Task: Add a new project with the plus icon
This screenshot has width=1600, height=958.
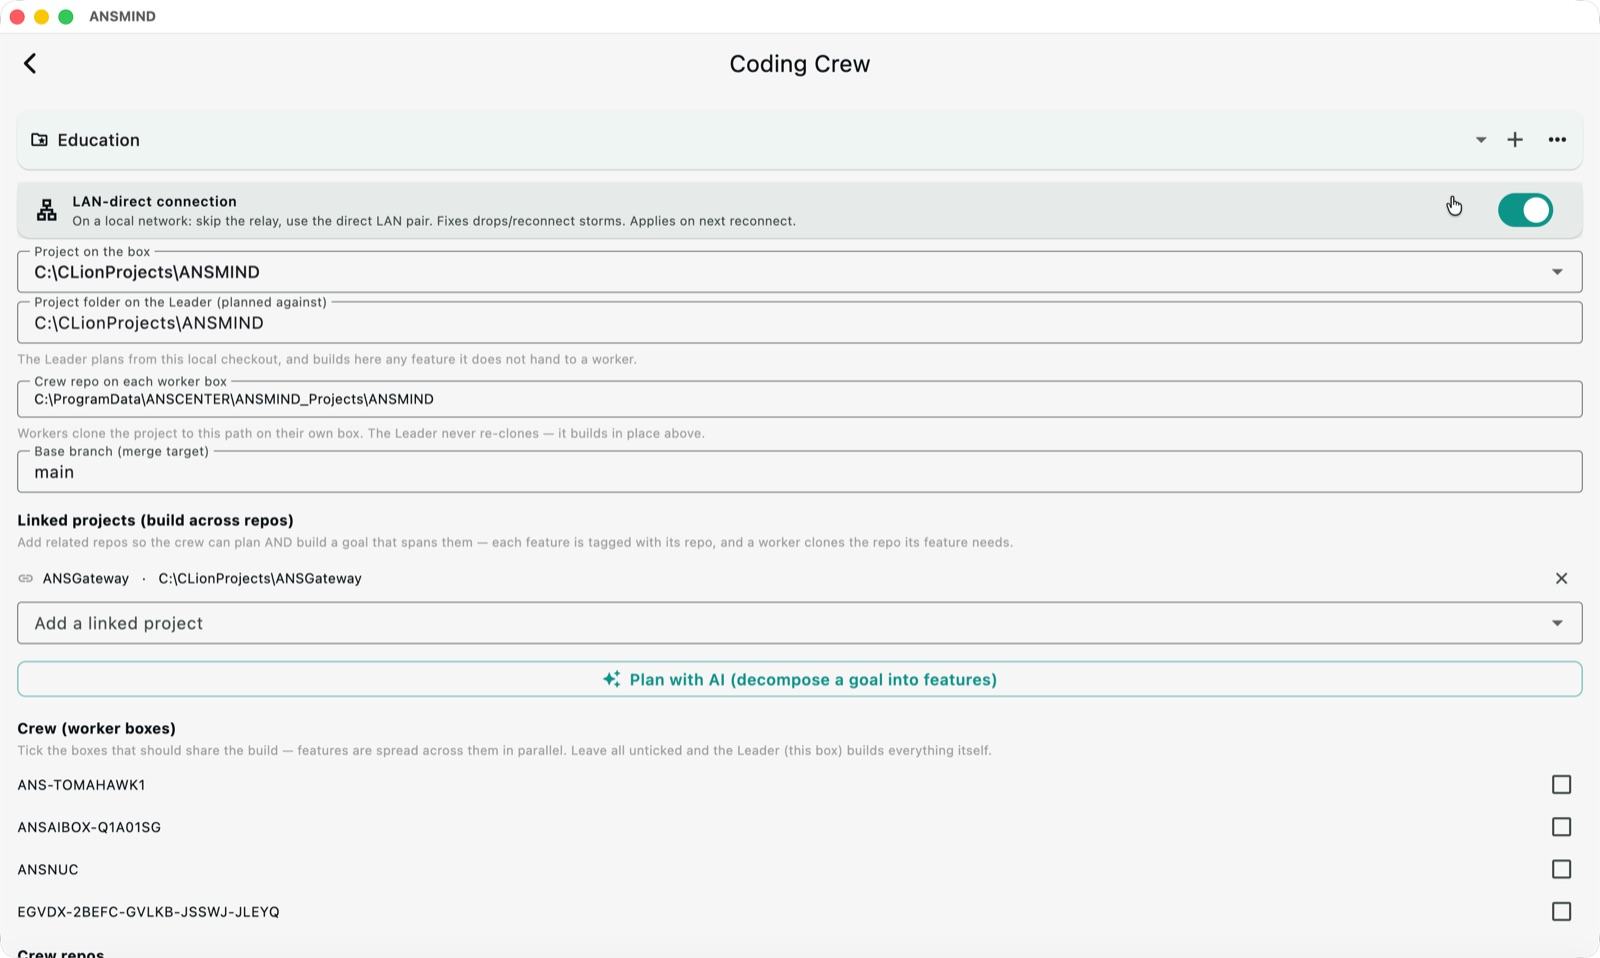Action: [x=1515, y=140]
